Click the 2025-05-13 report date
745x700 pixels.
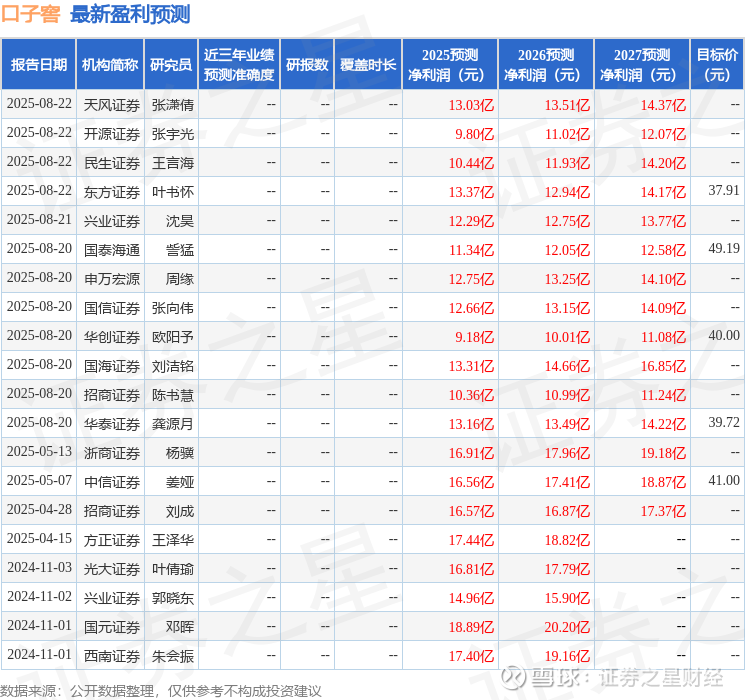pyautogui.click(x=39, y=451)
